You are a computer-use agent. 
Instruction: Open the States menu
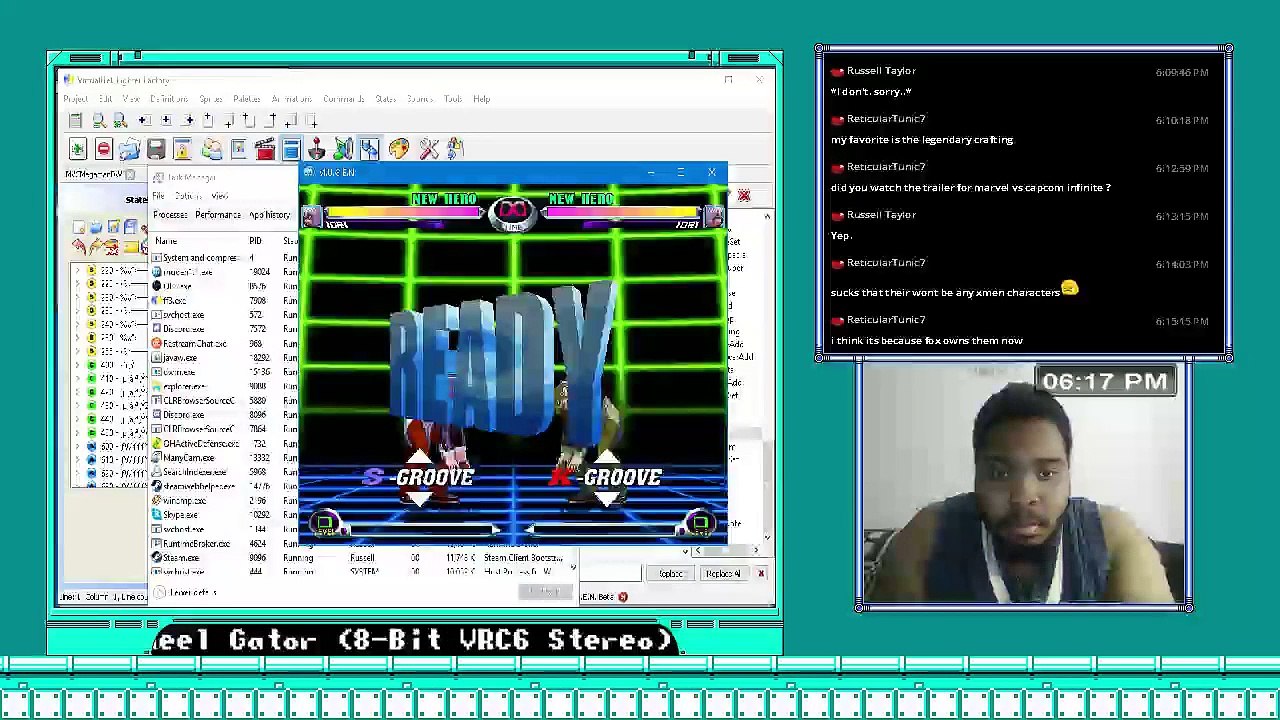385,99
